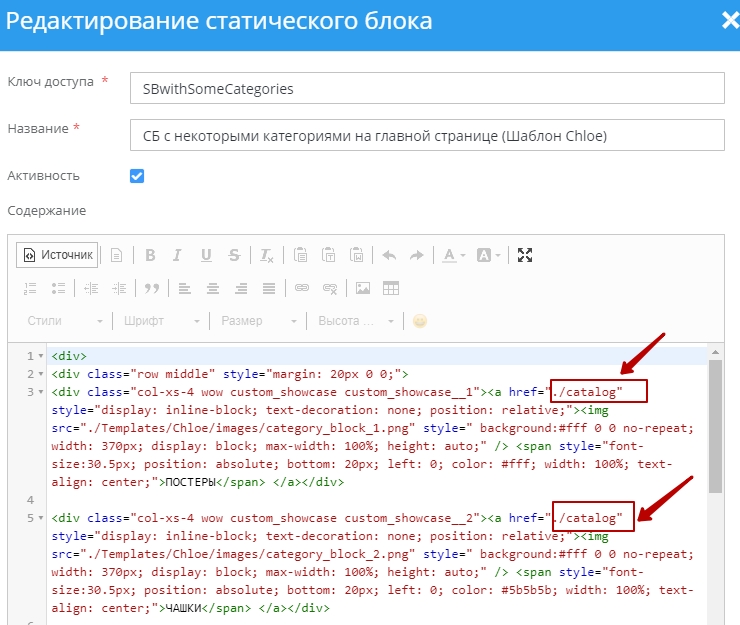This screenshot has width=740, height=625.
Task: Click the insert image icon
Action: pos(363,288)
